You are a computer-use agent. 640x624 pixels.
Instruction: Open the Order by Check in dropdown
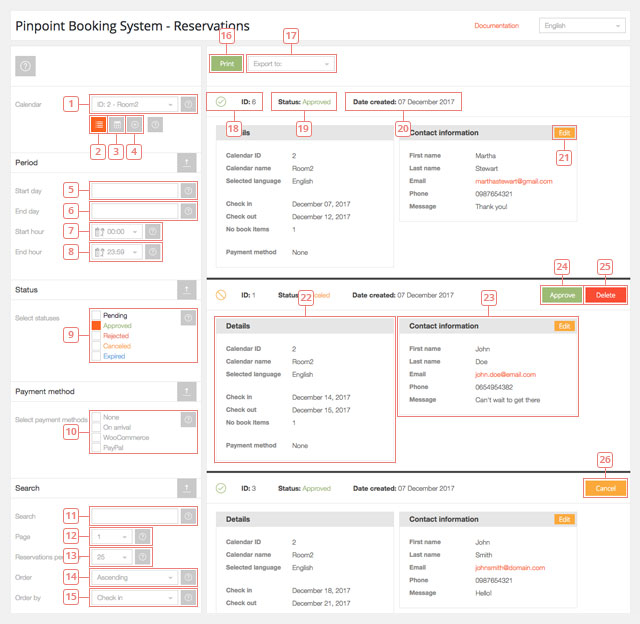(135, 598)
